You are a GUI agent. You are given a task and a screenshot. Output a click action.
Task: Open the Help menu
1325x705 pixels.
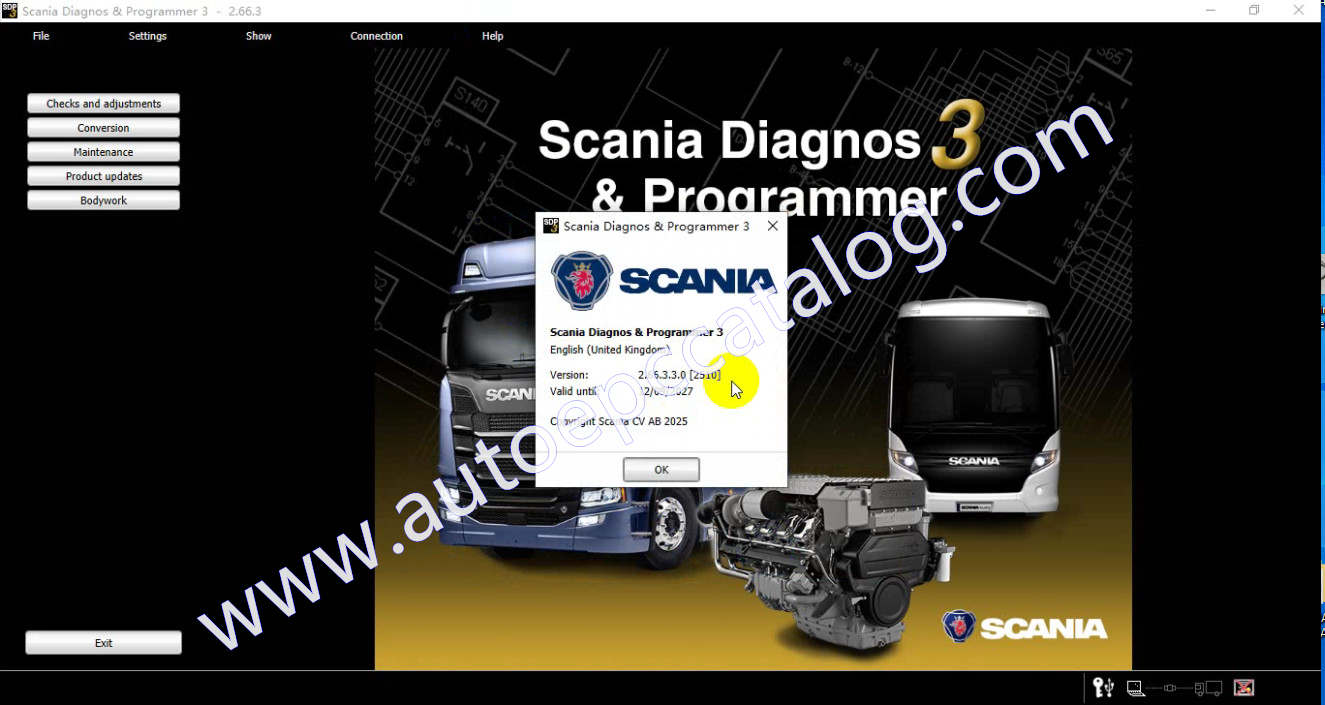pyautogui.click(x=493, y=36)
